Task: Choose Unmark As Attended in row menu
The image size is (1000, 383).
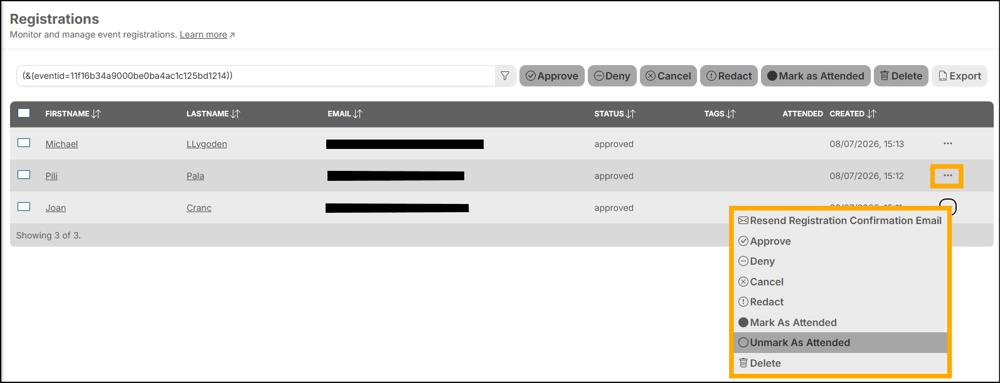Action: pyautogui.click(x=840, y=342)
